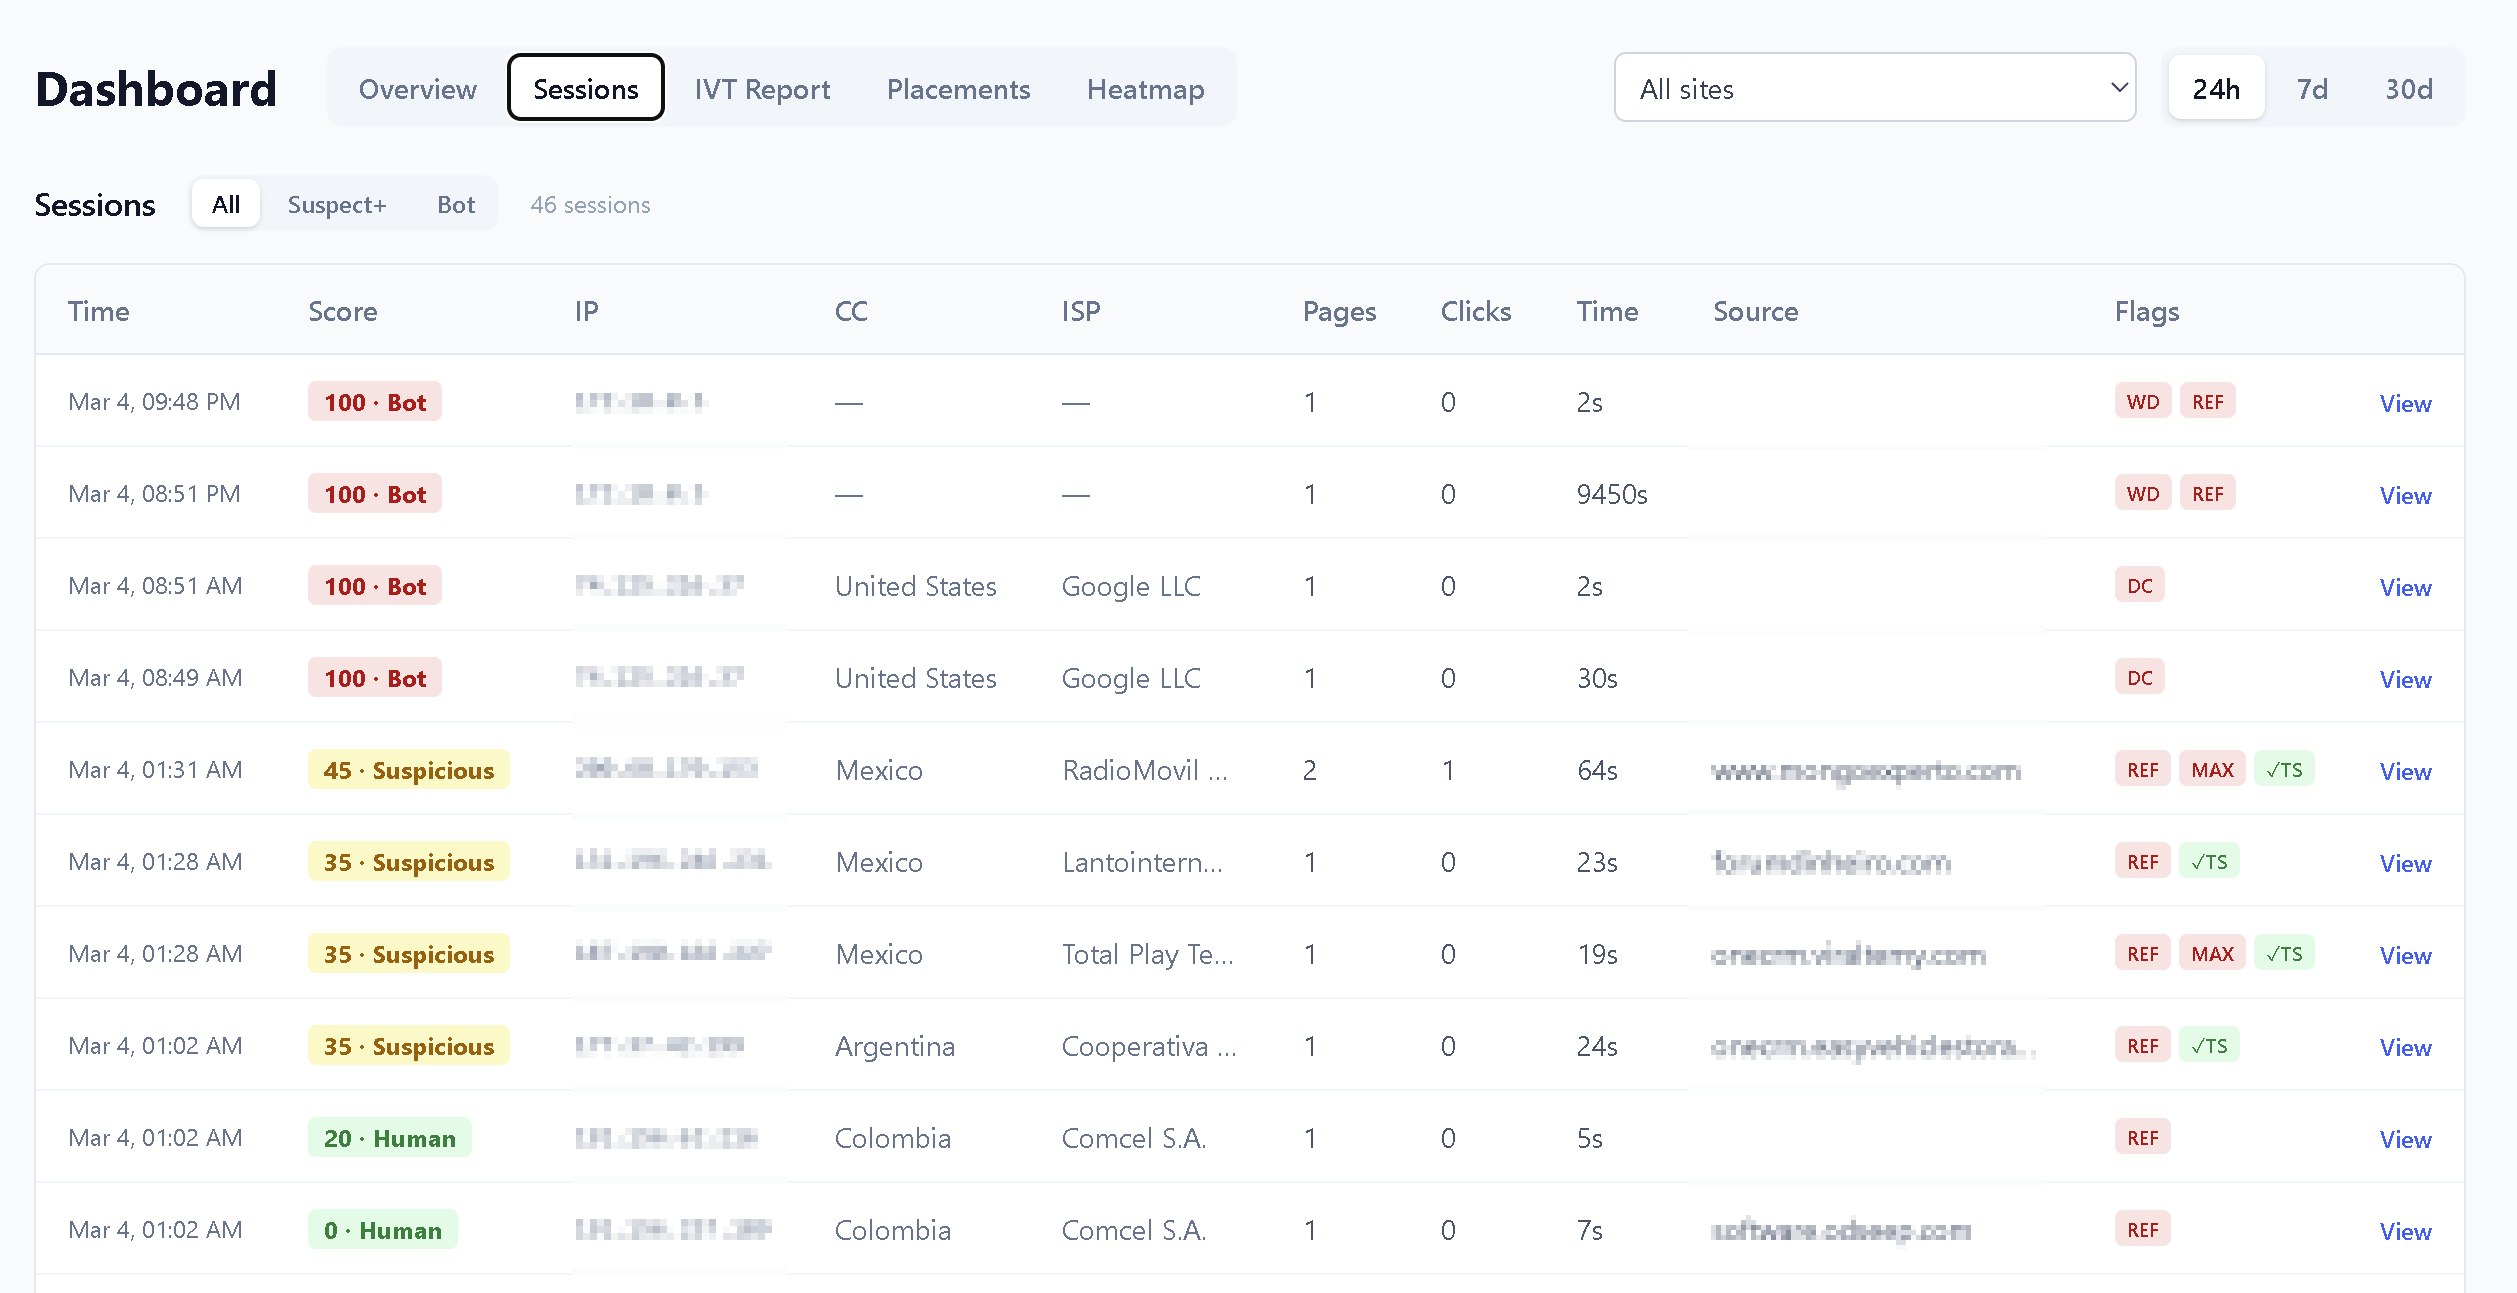View the 20 Human Colombia session

coord(2405,1139)
